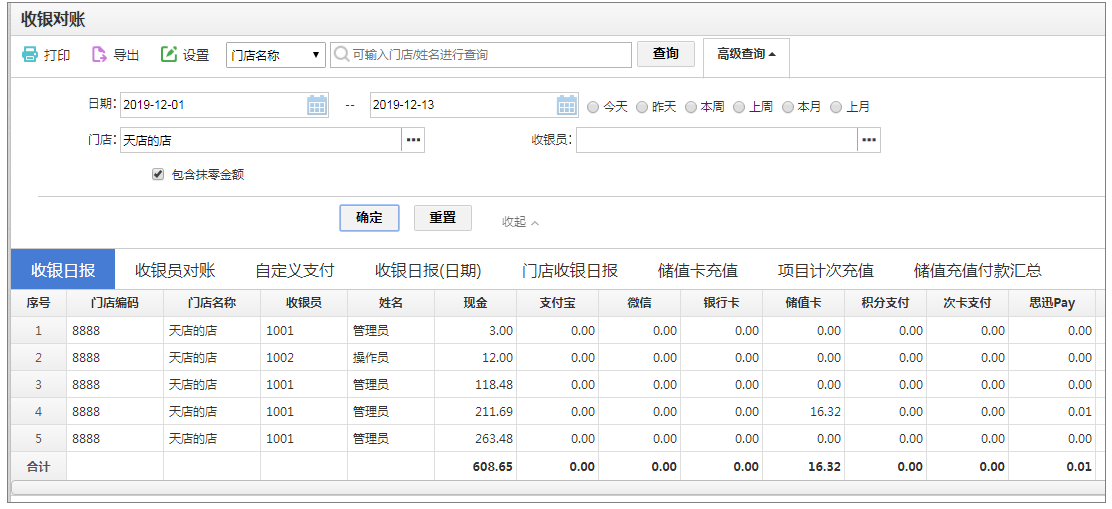Click the 查询 button

[x=665, y=54]
